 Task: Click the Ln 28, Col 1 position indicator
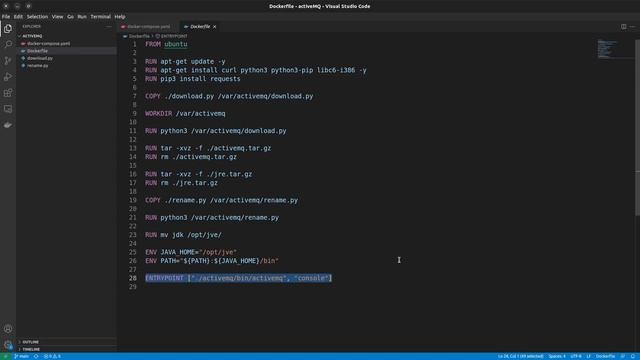pos(520,356)
